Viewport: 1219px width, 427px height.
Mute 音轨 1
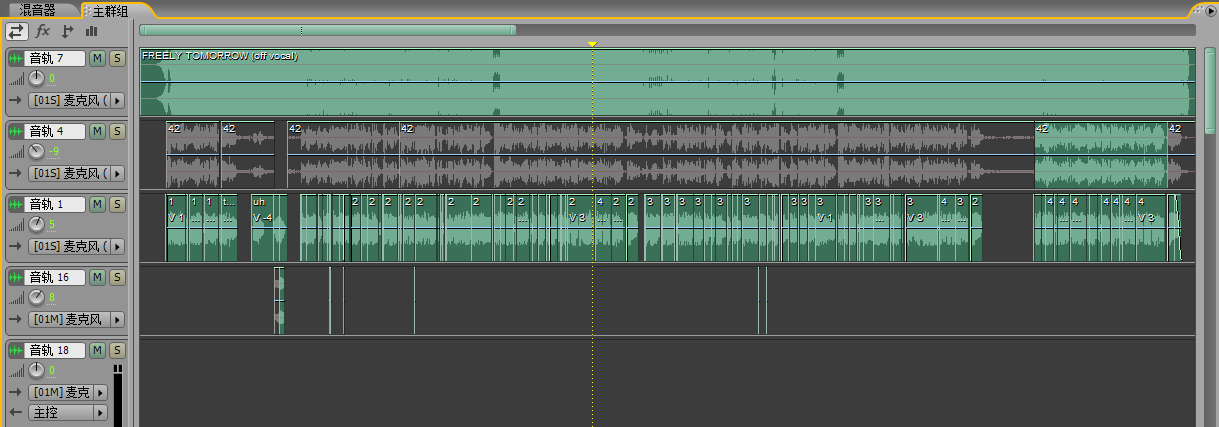point(97,204)
